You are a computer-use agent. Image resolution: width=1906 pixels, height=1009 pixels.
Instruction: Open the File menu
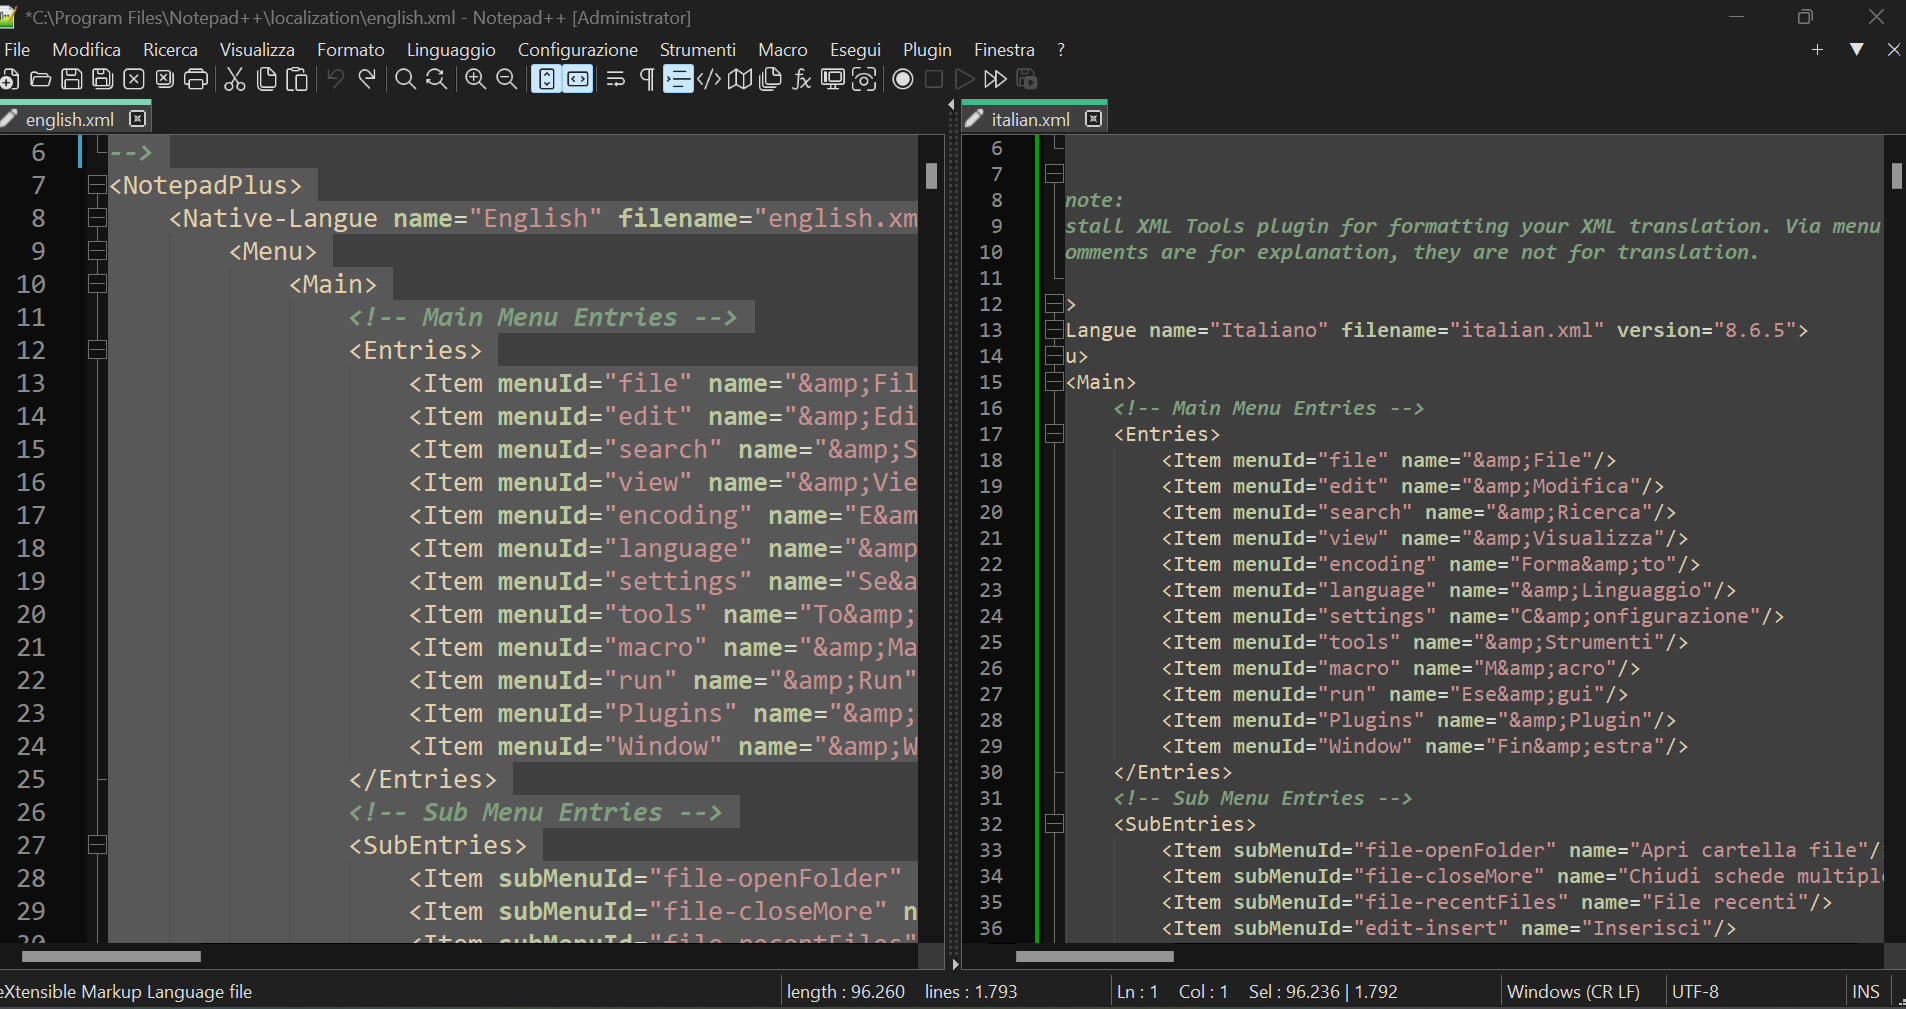tap(17, 50)
